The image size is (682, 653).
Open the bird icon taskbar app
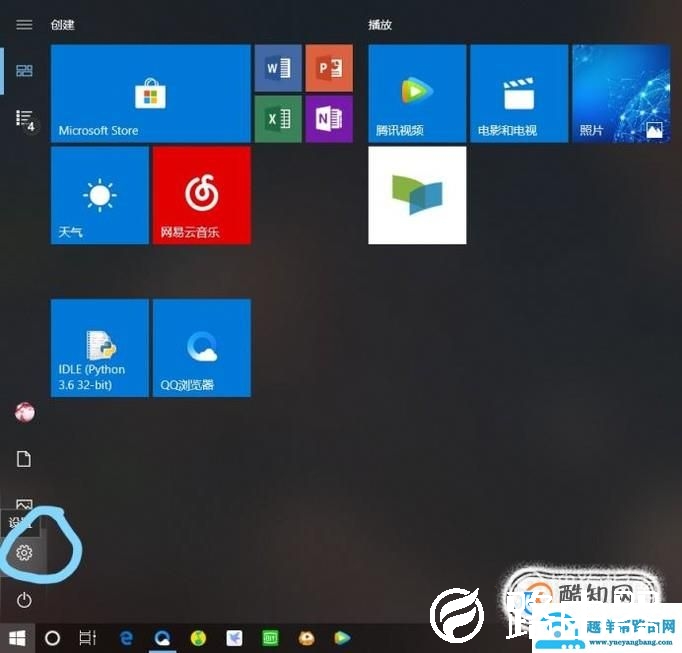pos(234,638)
